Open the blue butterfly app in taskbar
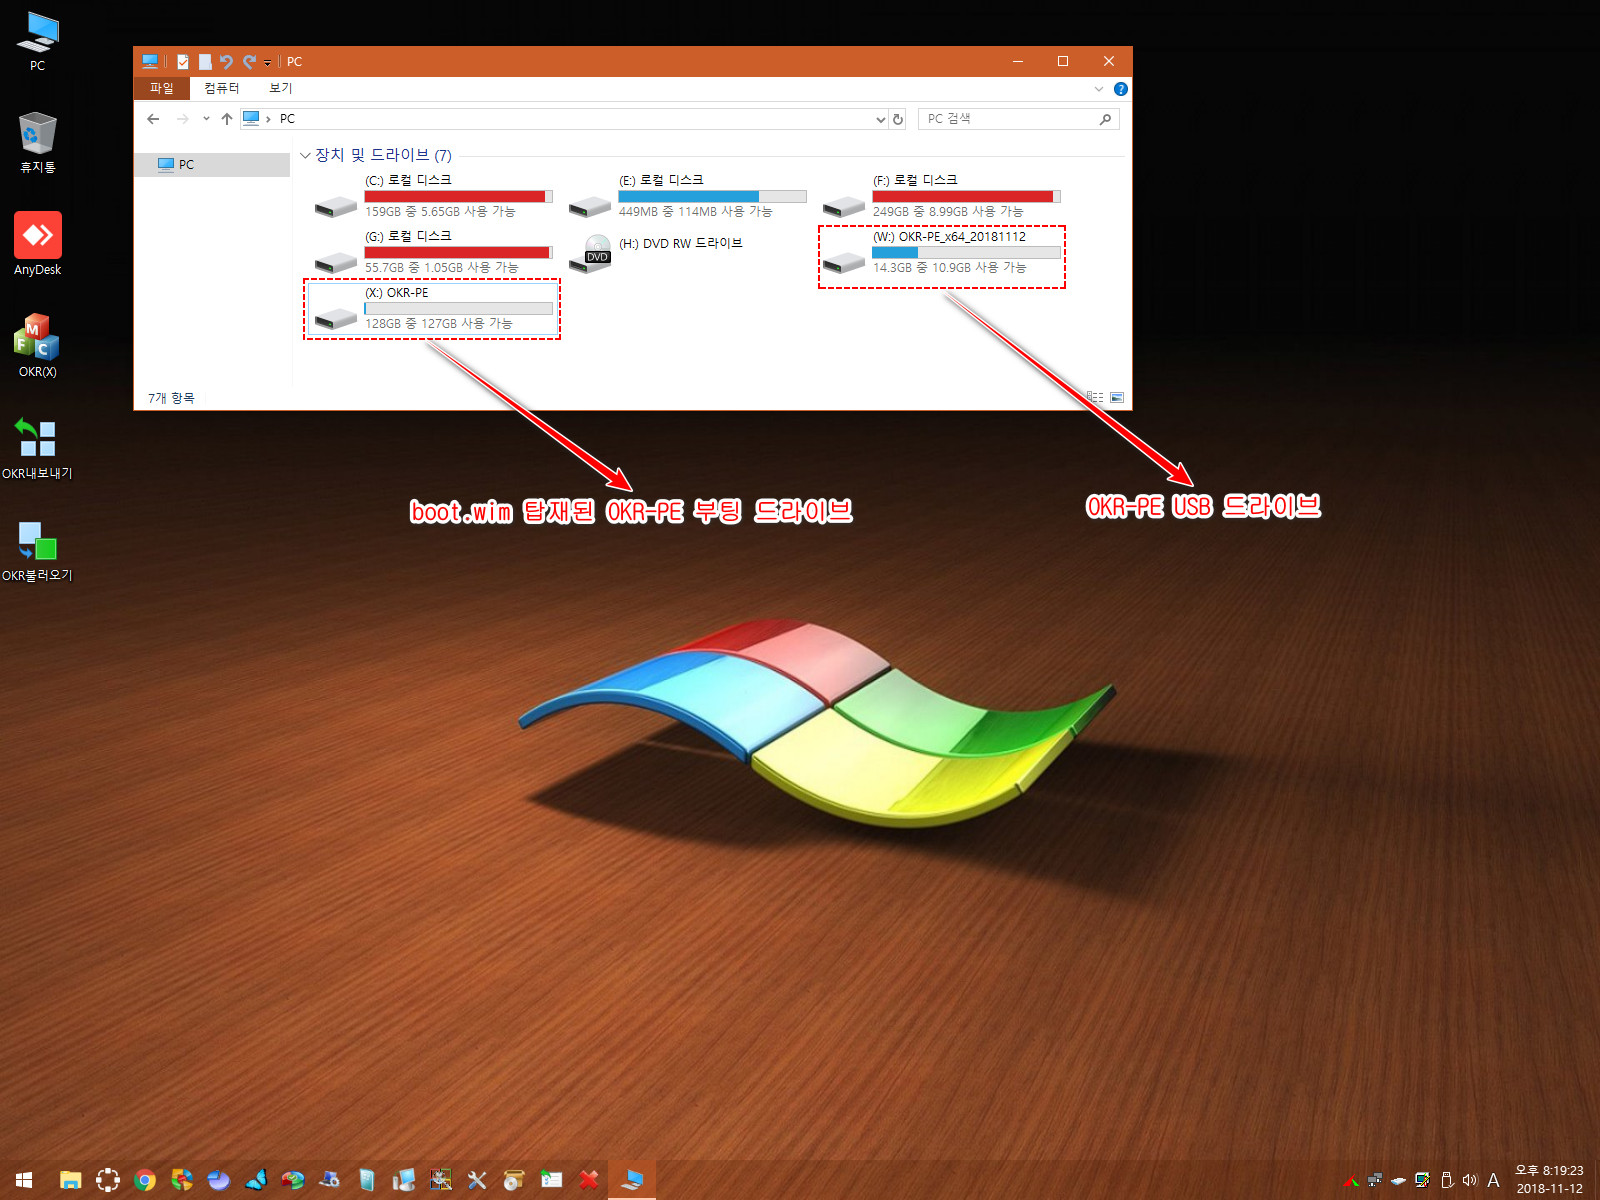The image size is (1600, 1200). tap(256, 1180)
